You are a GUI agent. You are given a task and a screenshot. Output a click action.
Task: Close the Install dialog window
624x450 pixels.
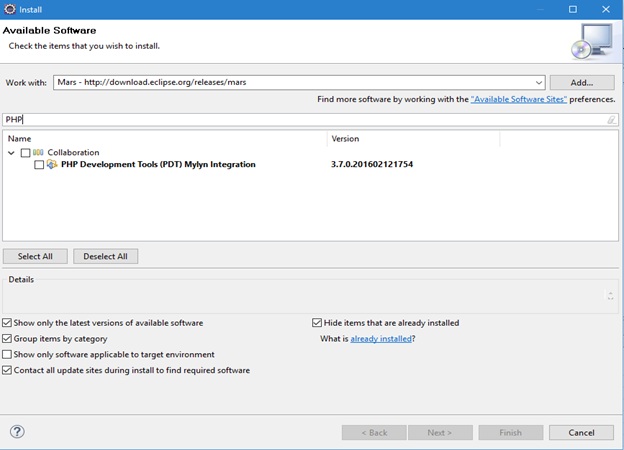point(606,9)
